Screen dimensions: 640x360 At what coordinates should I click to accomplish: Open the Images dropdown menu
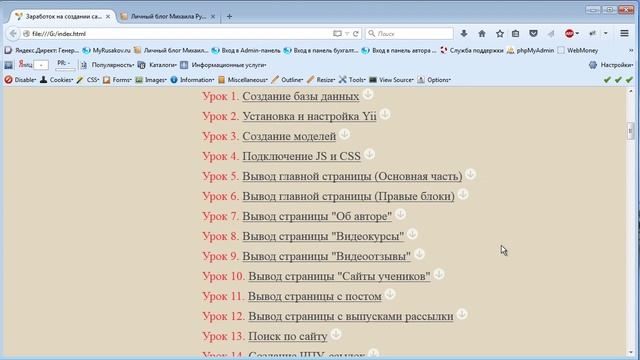coord(151,80)
